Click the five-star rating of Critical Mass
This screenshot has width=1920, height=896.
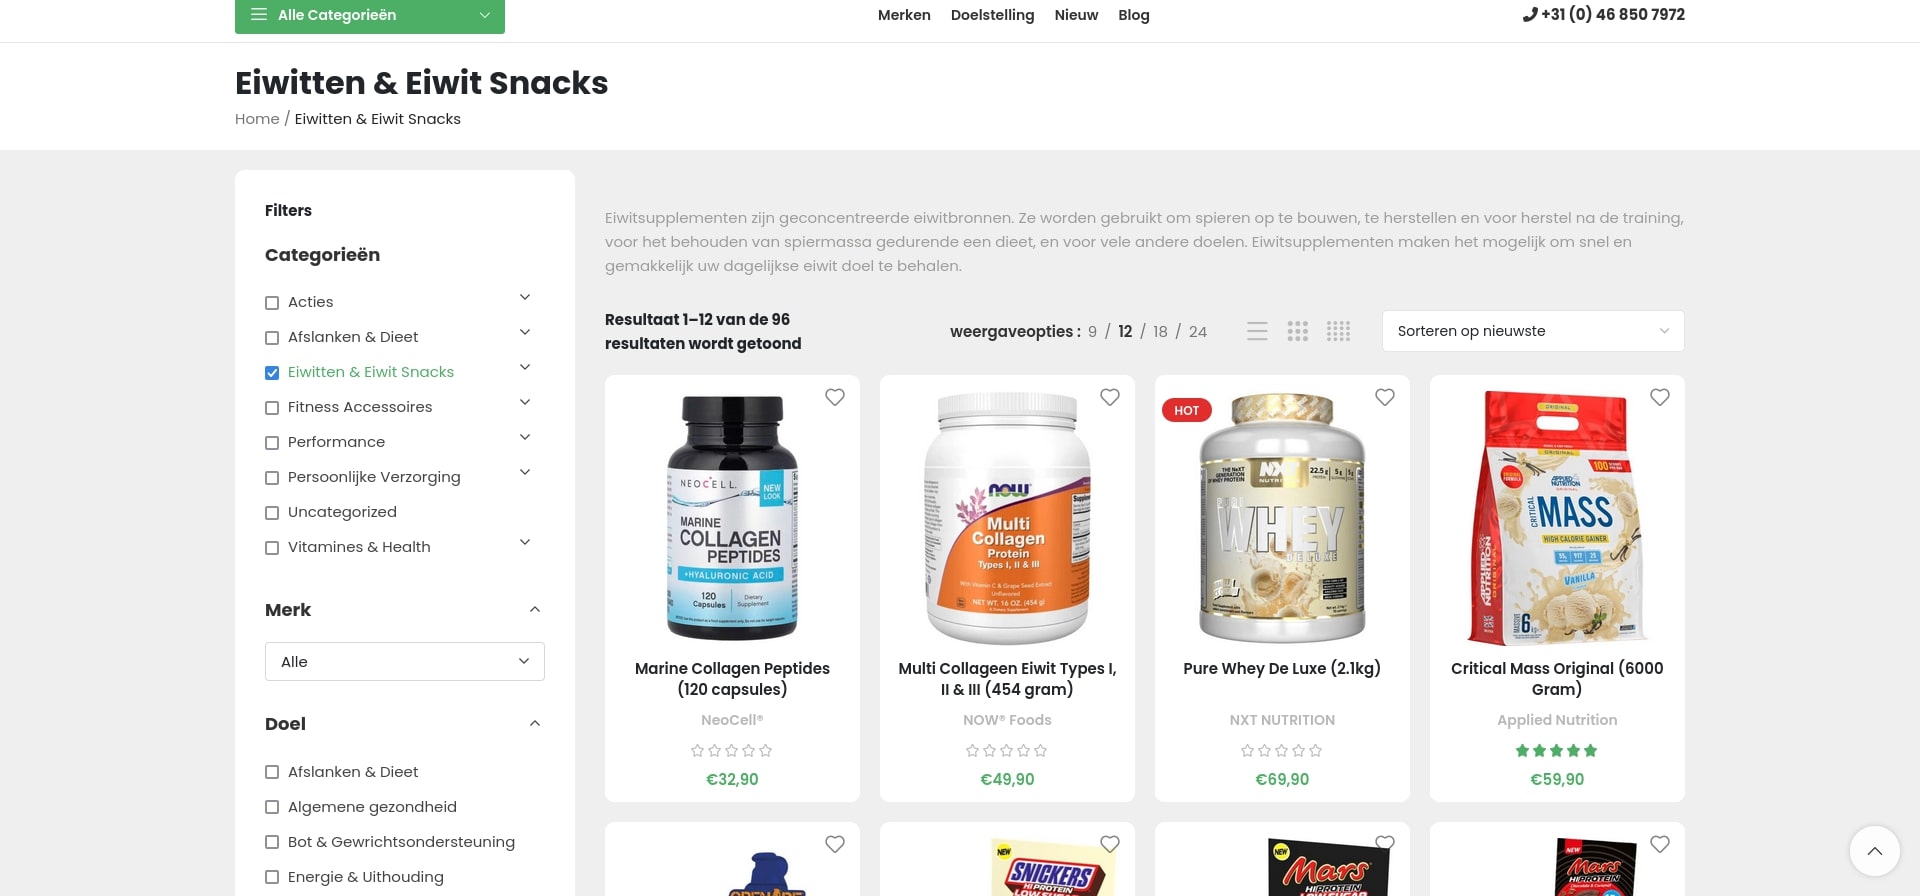pos(1557,750)
